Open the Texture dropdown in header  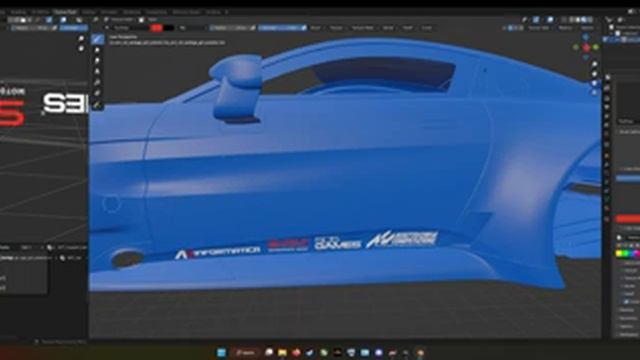click(x=336, y=28)
